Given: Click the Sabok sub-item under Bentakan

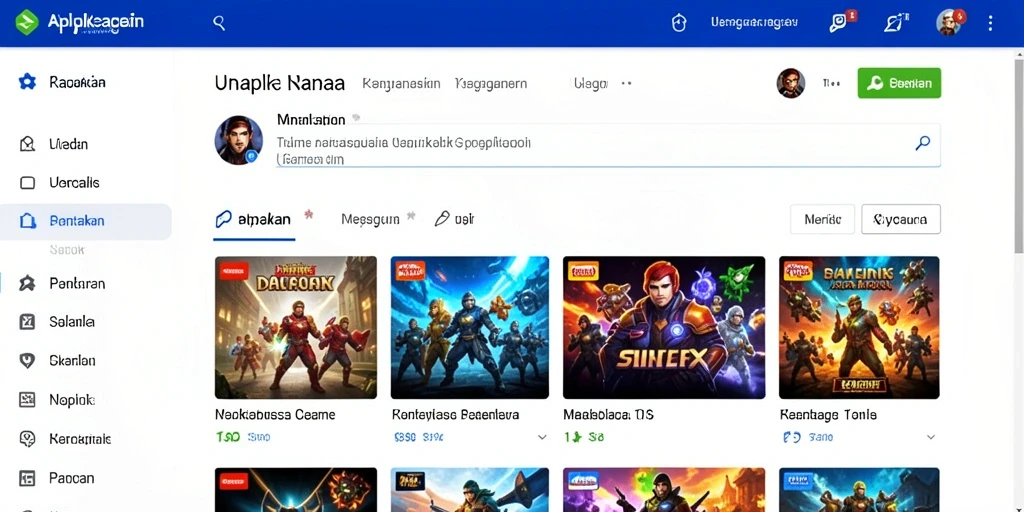Looking at the screenshot, I should click(67, 249).
